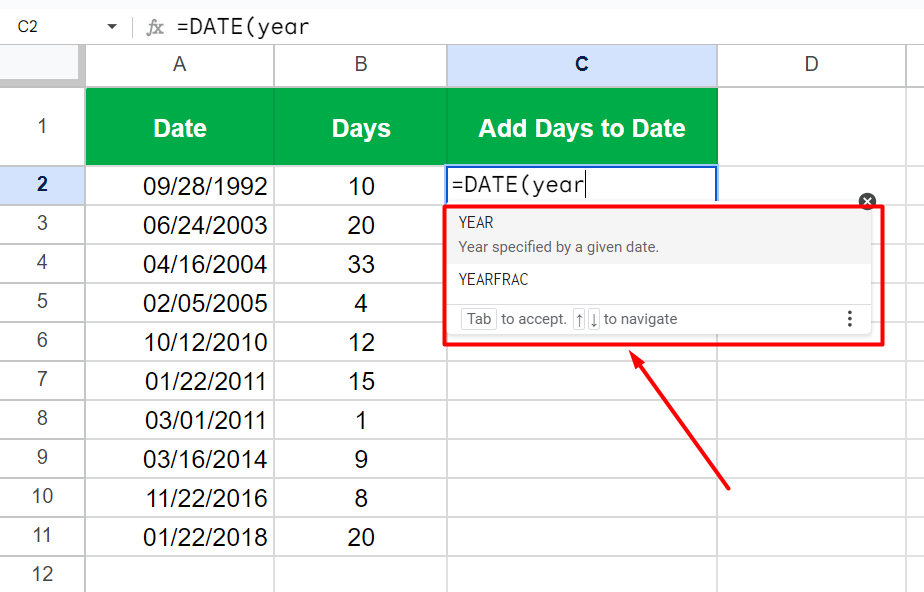Open the suggestion popup's three-dot menu
The height and width of the screenshot is (592, 924).
849,319
